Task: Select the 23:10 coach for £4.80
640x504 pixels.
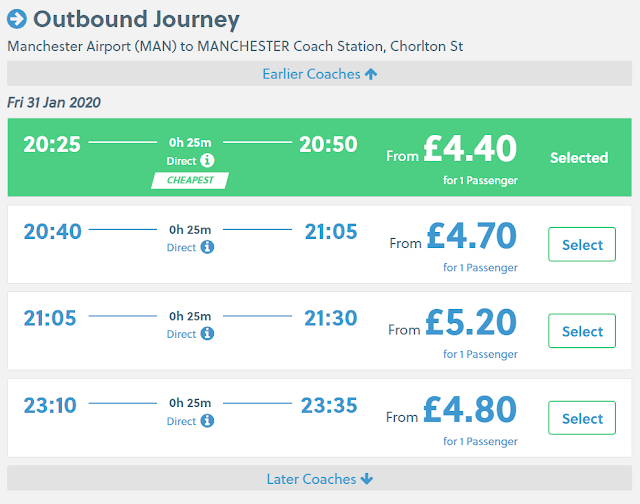Action: point(582,418)
